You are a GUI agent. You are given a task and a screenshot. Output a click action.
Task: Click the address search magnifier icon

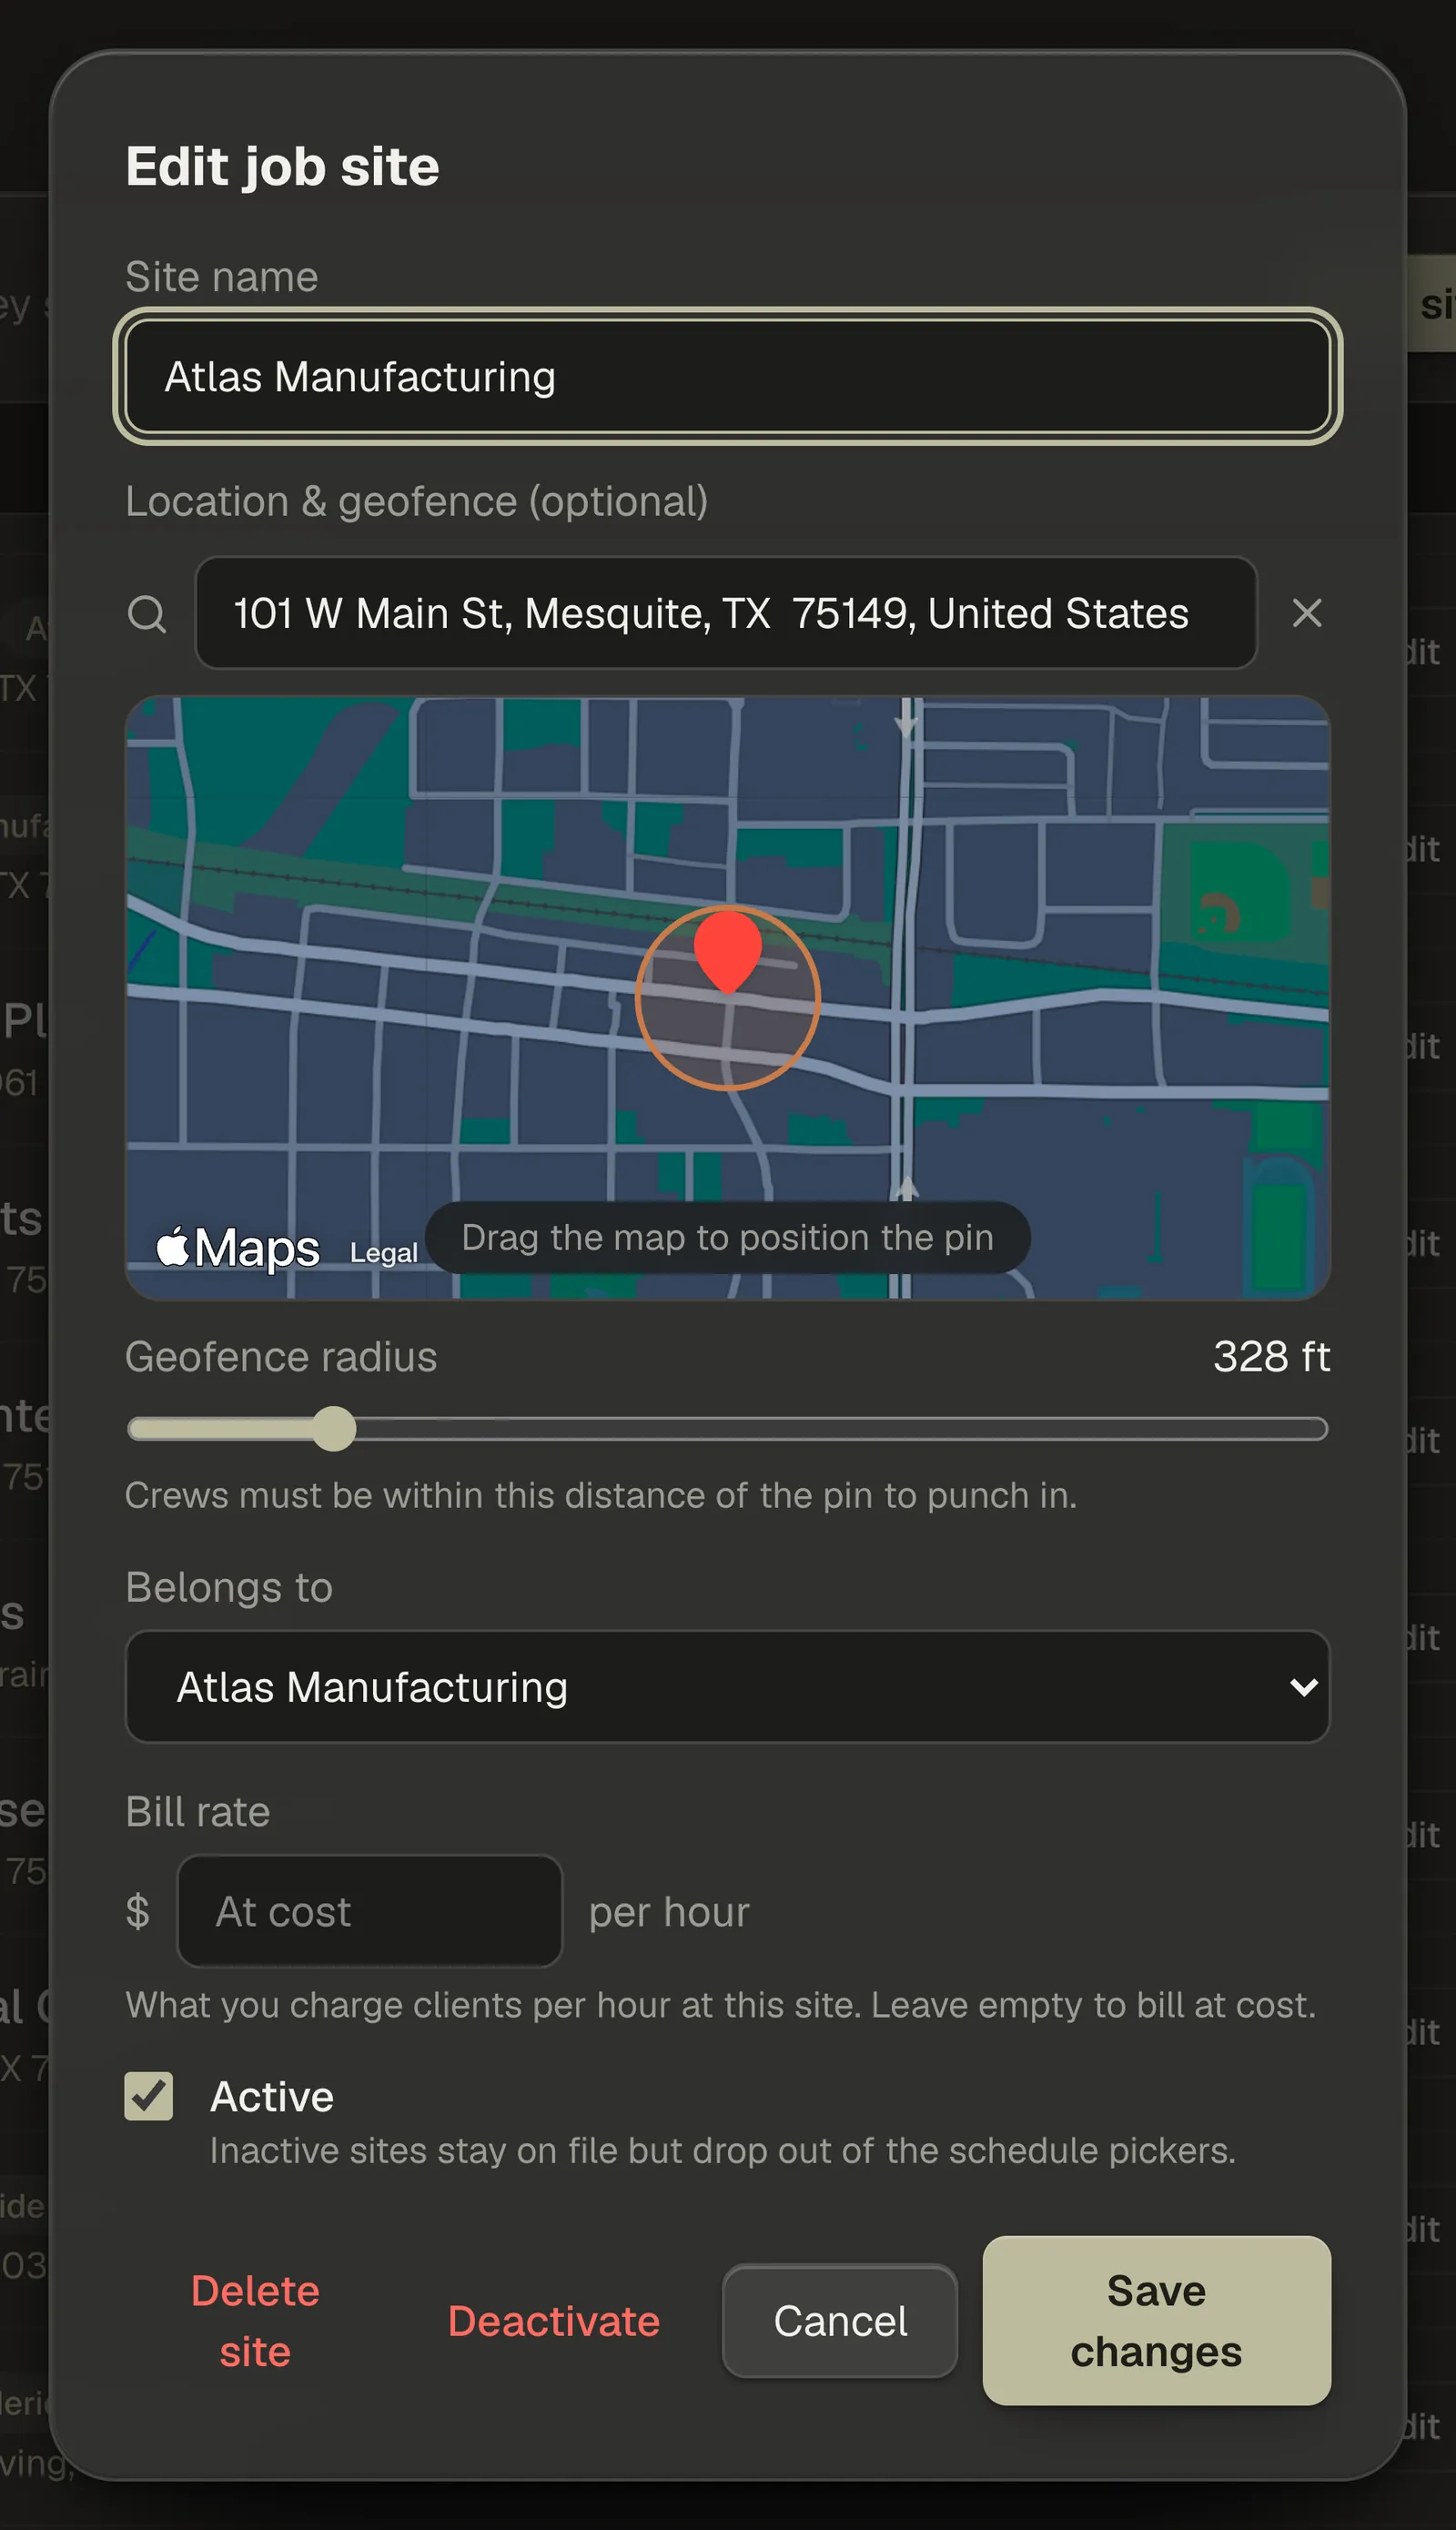147,613
